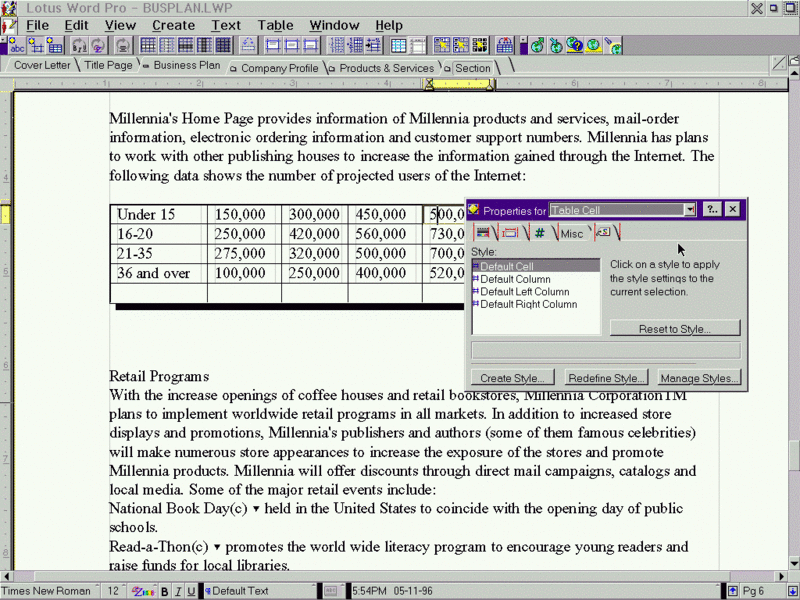
Task: Open the Properties for Table Cell dropdown
Action: [690, 210]
